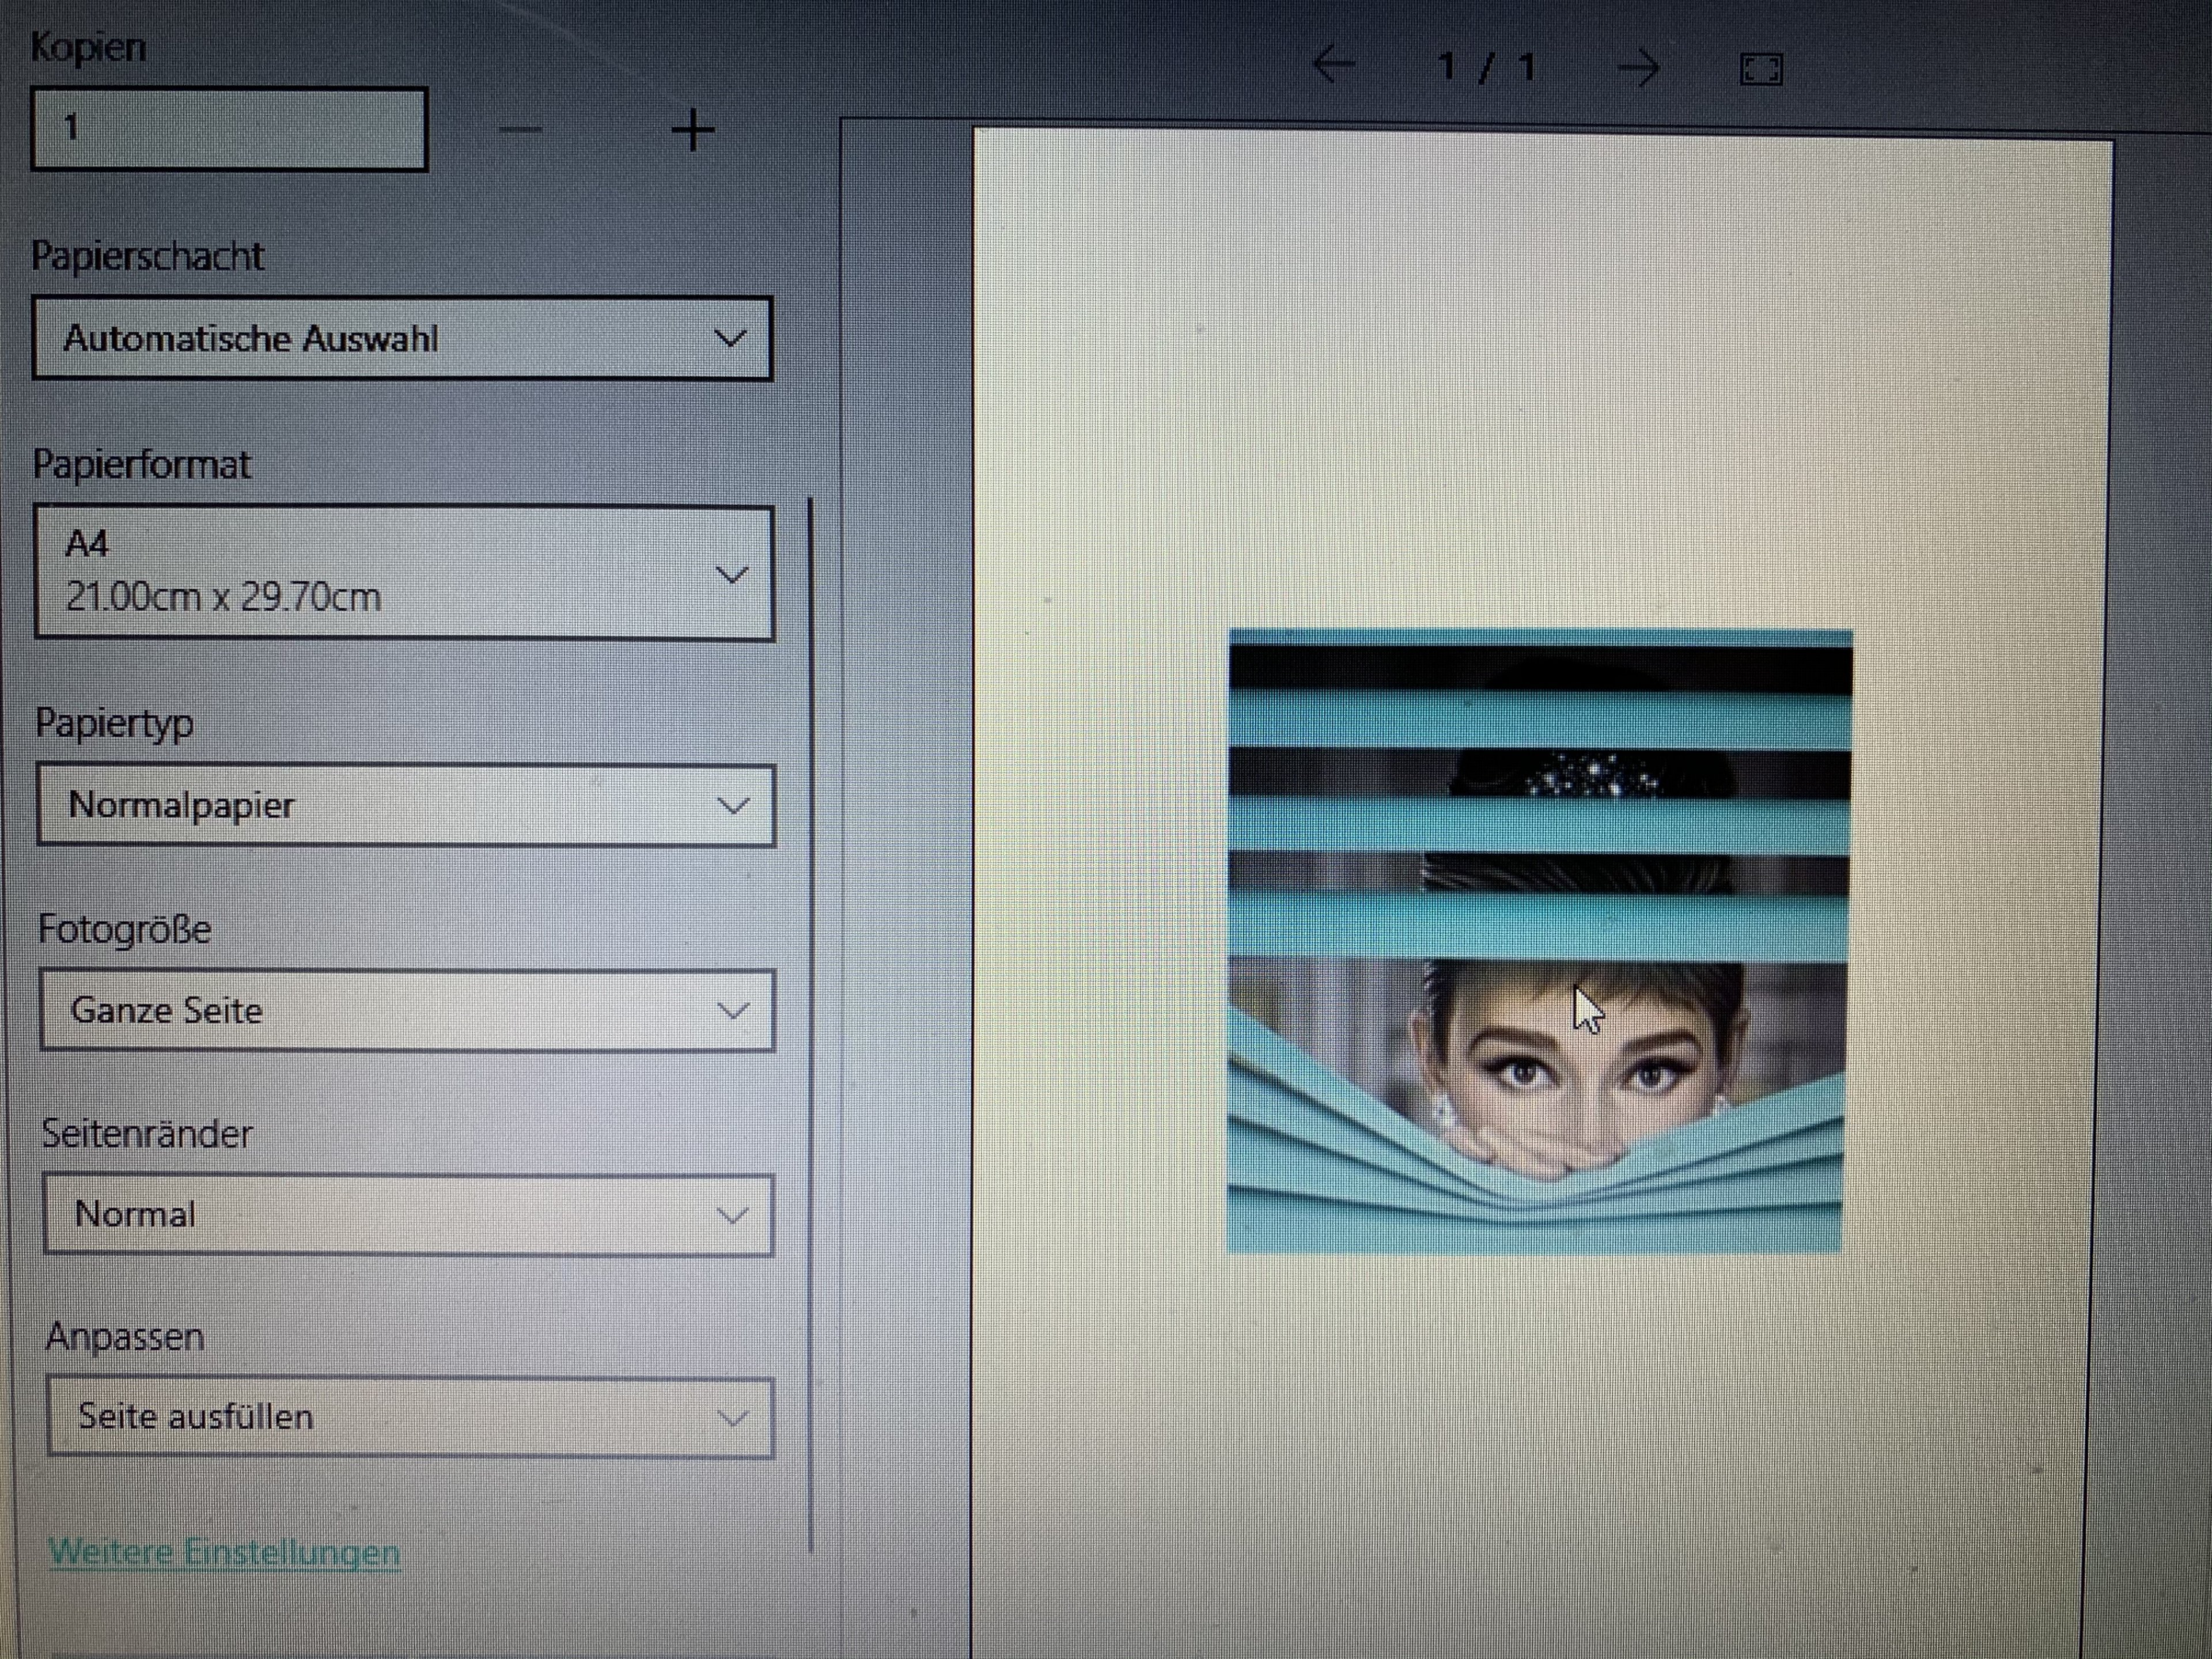This screenshot has width=2212, height=1659.
Task: Open the 'Weitere Einstellungen' link
Action: click(x=224, y=1553)
